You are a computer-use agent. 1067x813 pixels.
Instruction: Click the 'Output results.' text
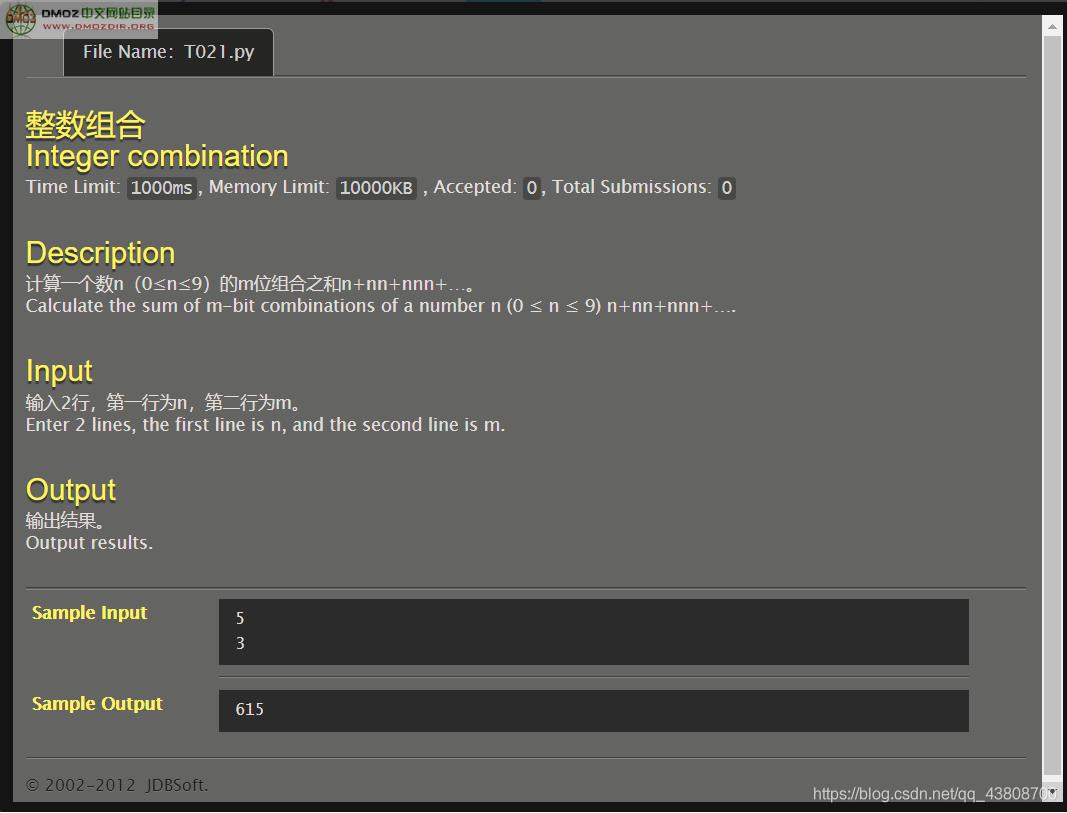point(89,543)
